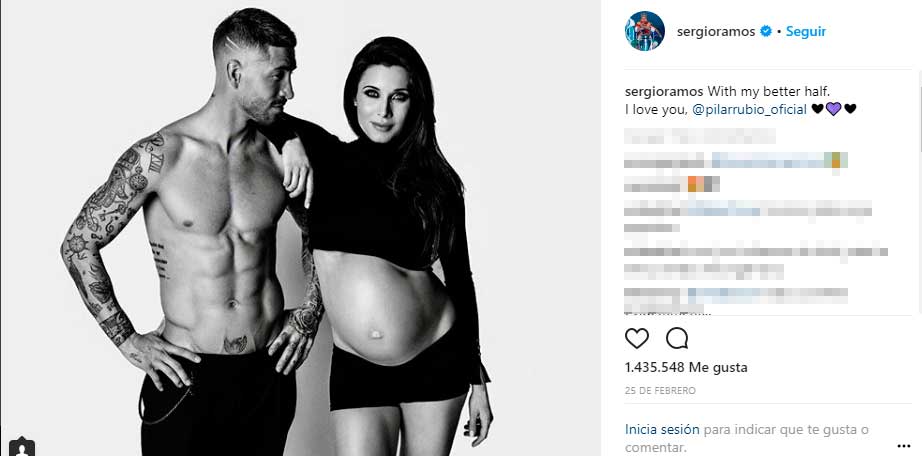Open the 25 DE FEBRERO post date
This screenshot has height=456, width=922.
(x=660, y=391)
